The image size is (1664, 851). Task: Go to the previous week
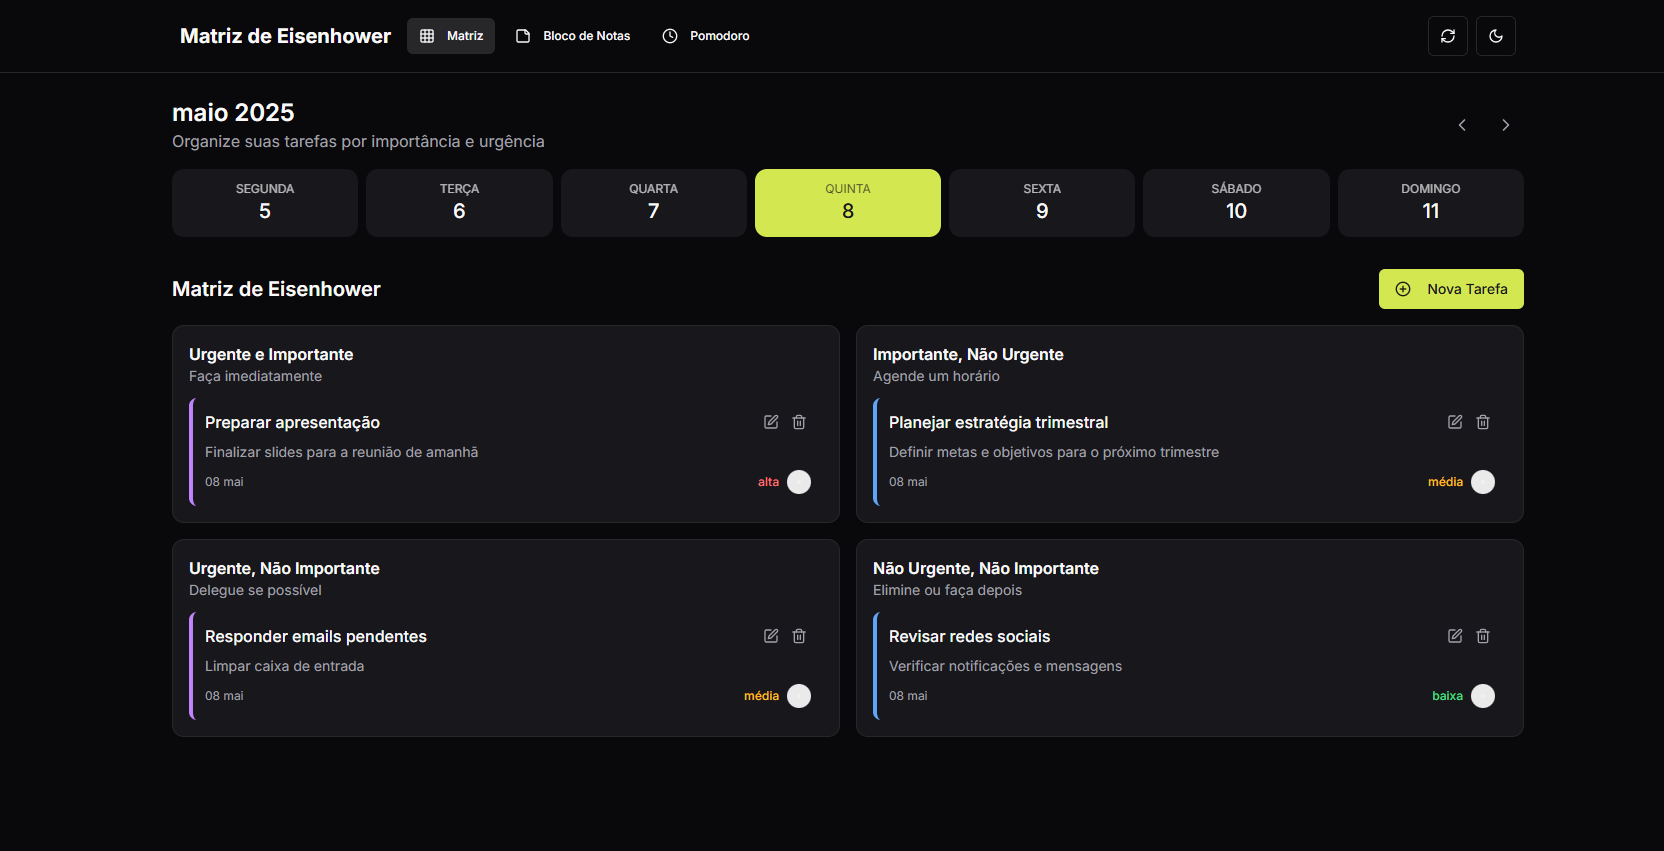click(x=1462, y=125)
